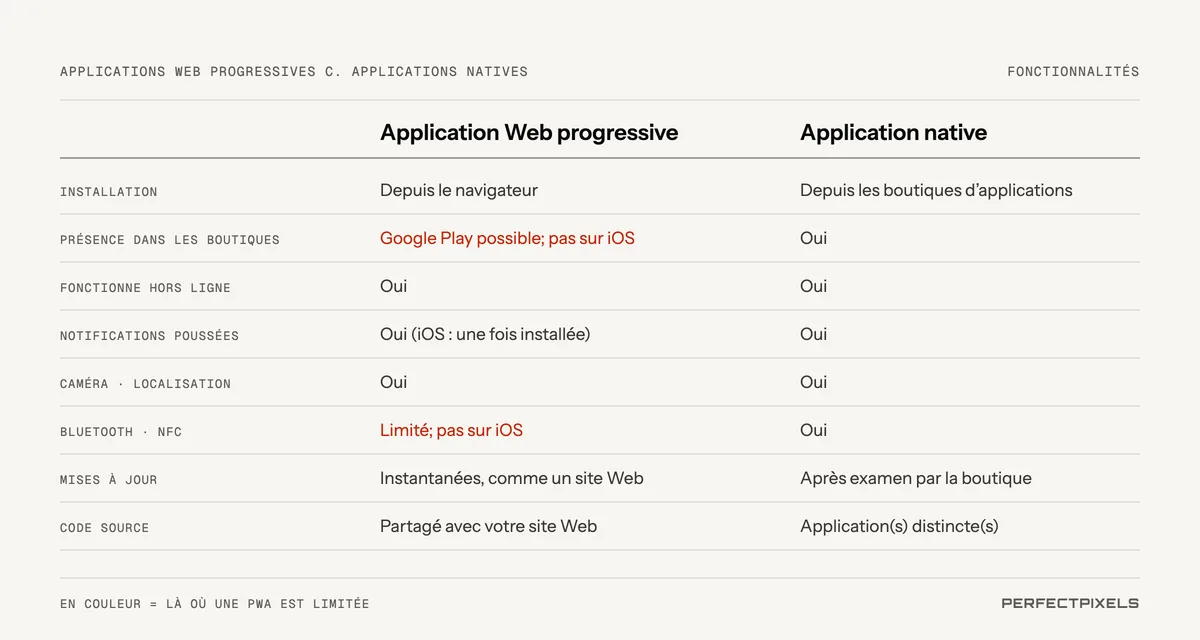The image size is (1200, 640).
Task: Click the PERFECTPIXELS logo
Action: pyautogui.click(x=1070, y=603)
